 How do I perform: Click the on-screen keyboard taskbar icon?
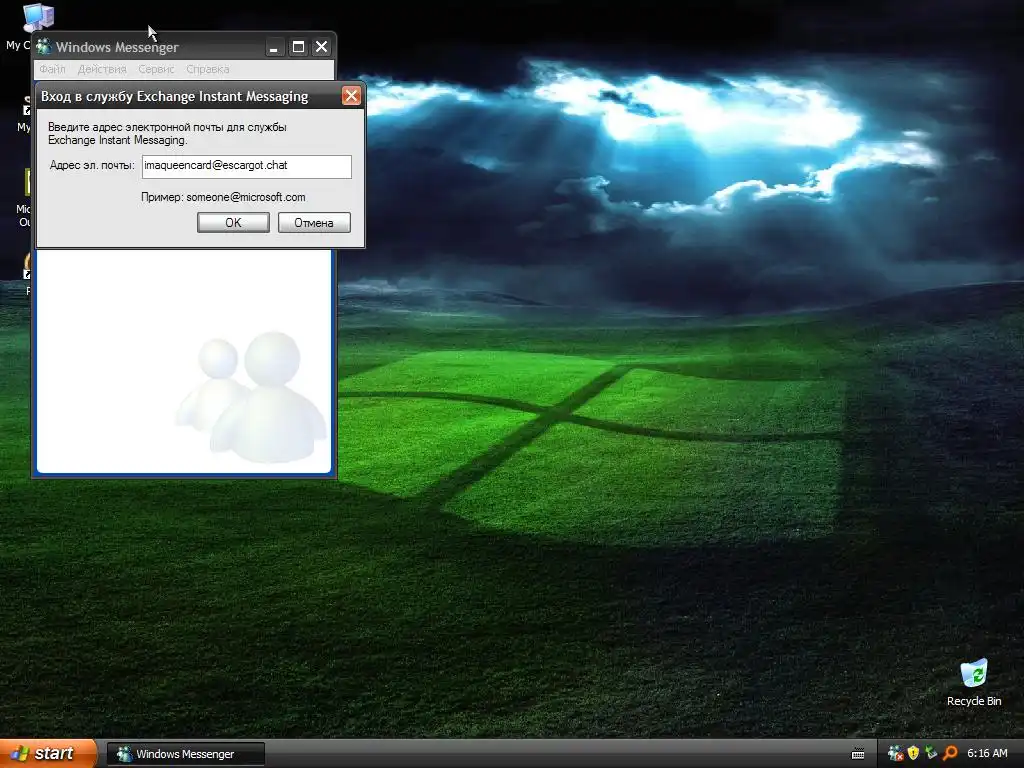[x=858, y=754]
